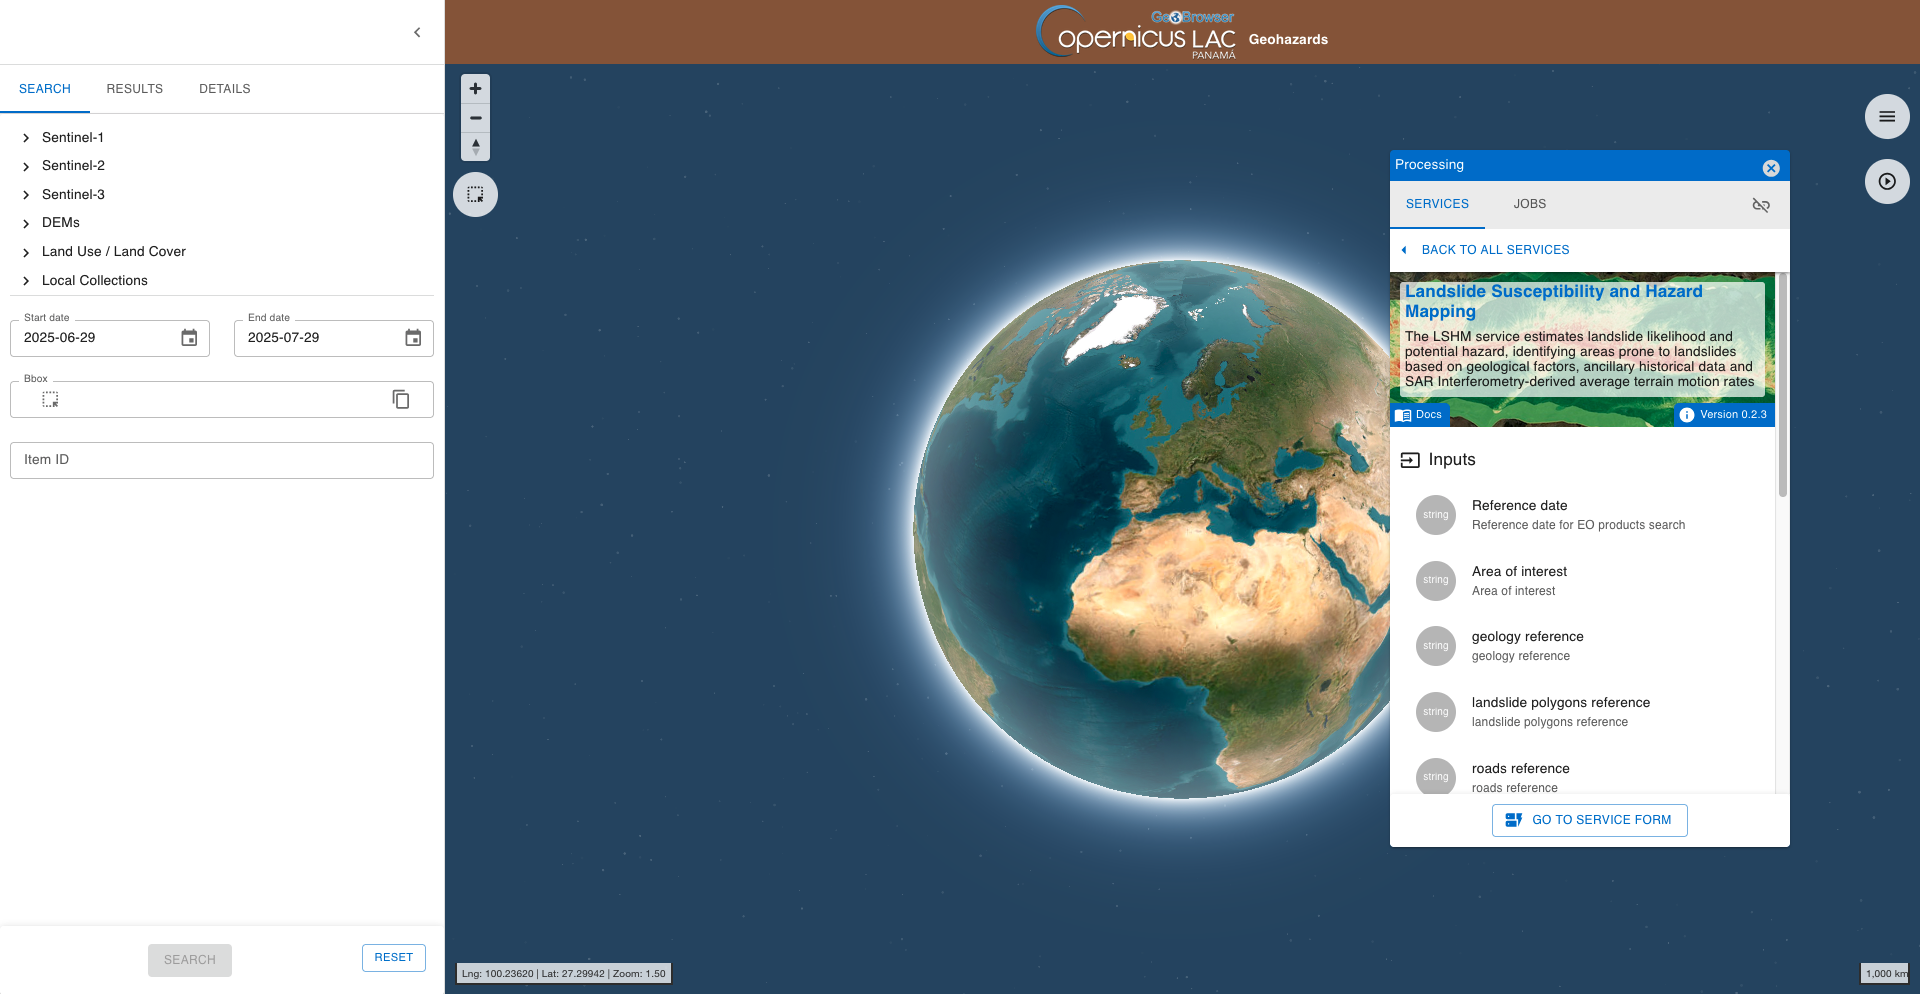Activate the area selection tool on map

pyautogui.click(x=475, y=194)
